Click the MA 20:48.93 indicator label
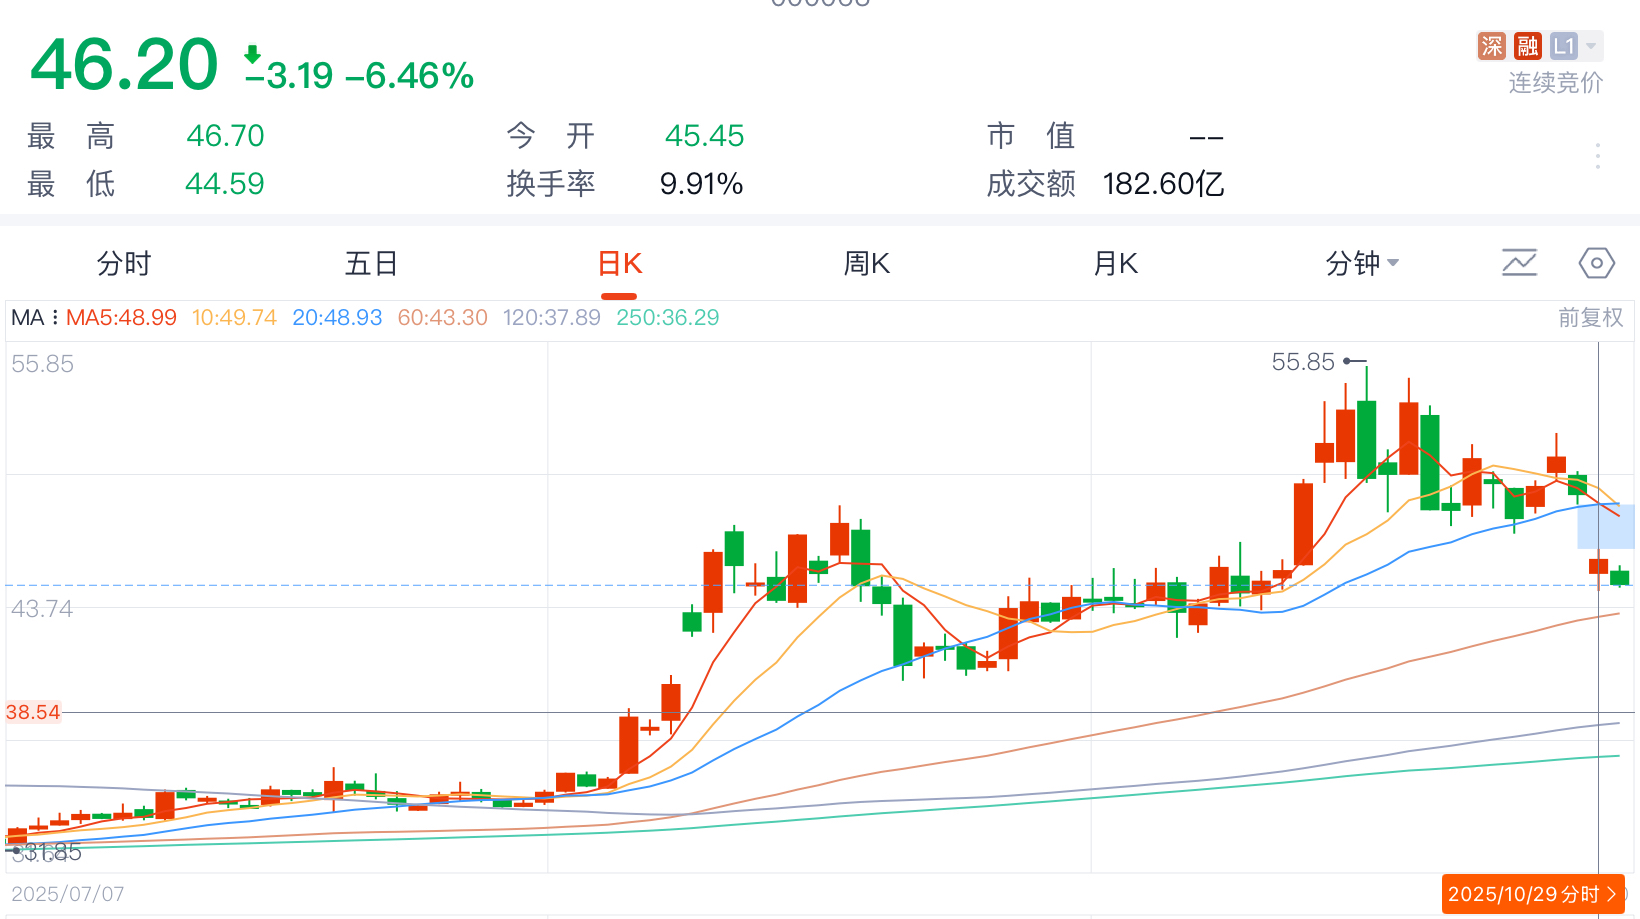The image size is (1640, 919). pyautogui.click(x=337, y=318)
